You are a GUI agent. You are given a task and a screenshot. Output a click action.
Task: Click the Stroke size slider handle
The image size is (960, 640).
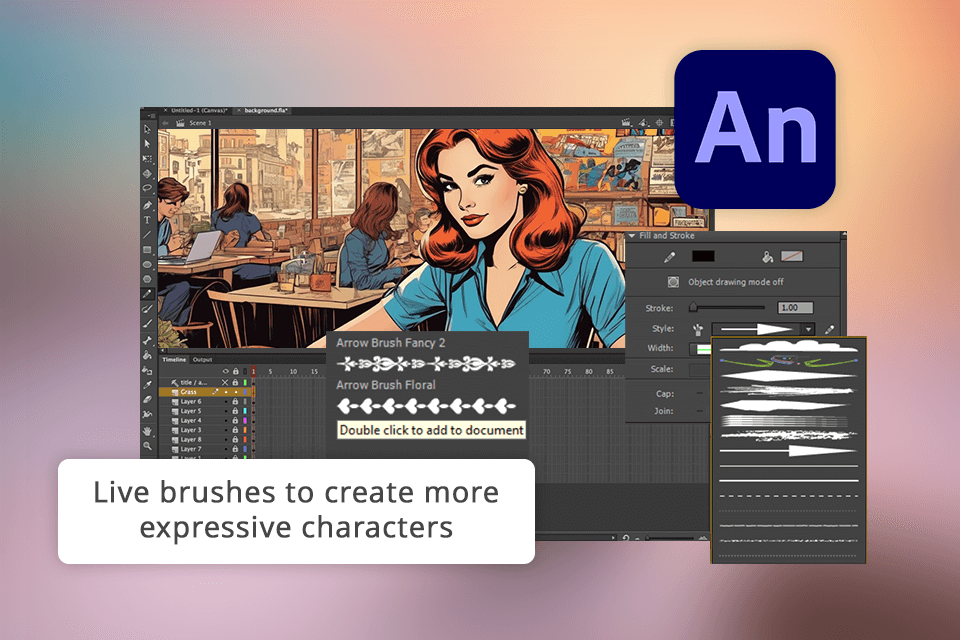693,307
